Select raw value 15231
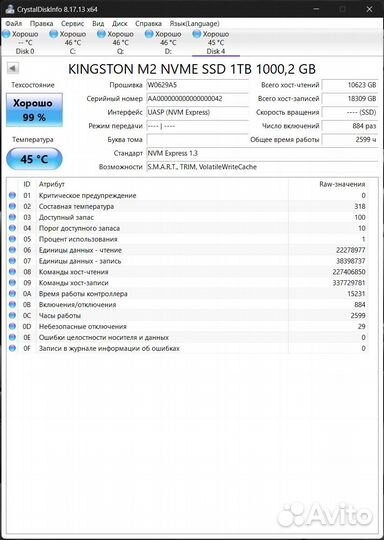This screenshot has width=384, height=540. click(356, 294)
